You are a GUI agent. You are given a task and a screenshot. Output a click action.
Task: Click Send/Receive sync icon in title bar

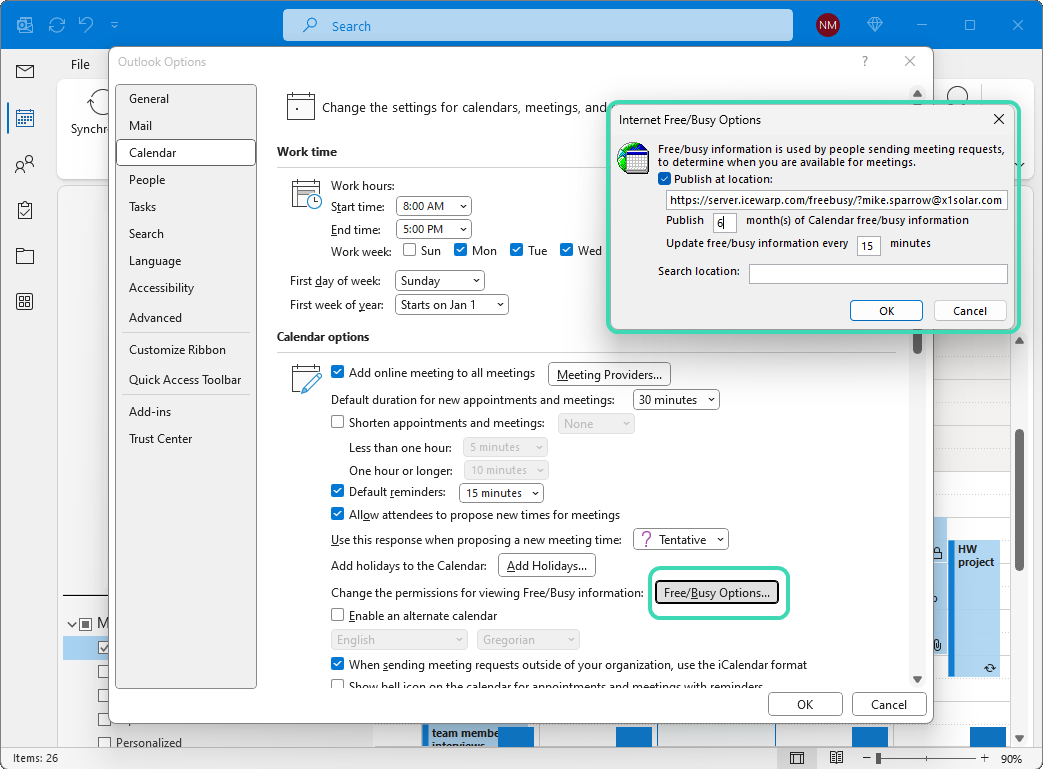tap(57, 25)
